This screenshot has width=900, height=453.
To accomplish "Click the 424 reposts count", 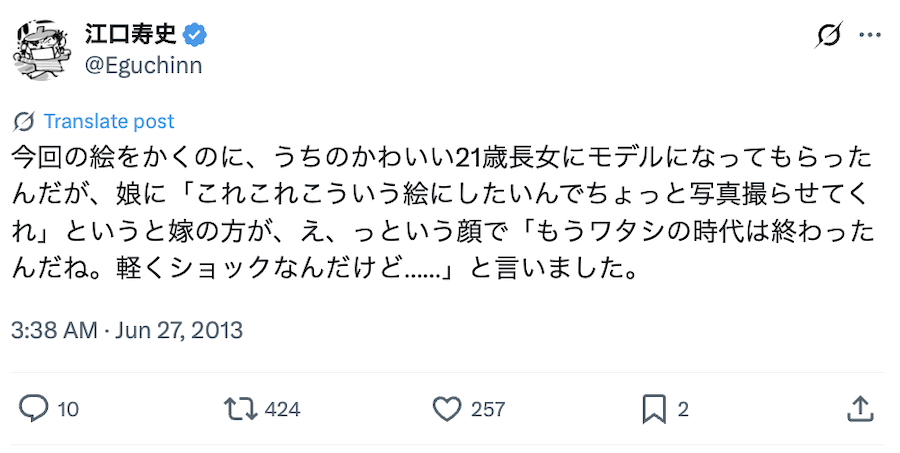I will click(283, 409).
